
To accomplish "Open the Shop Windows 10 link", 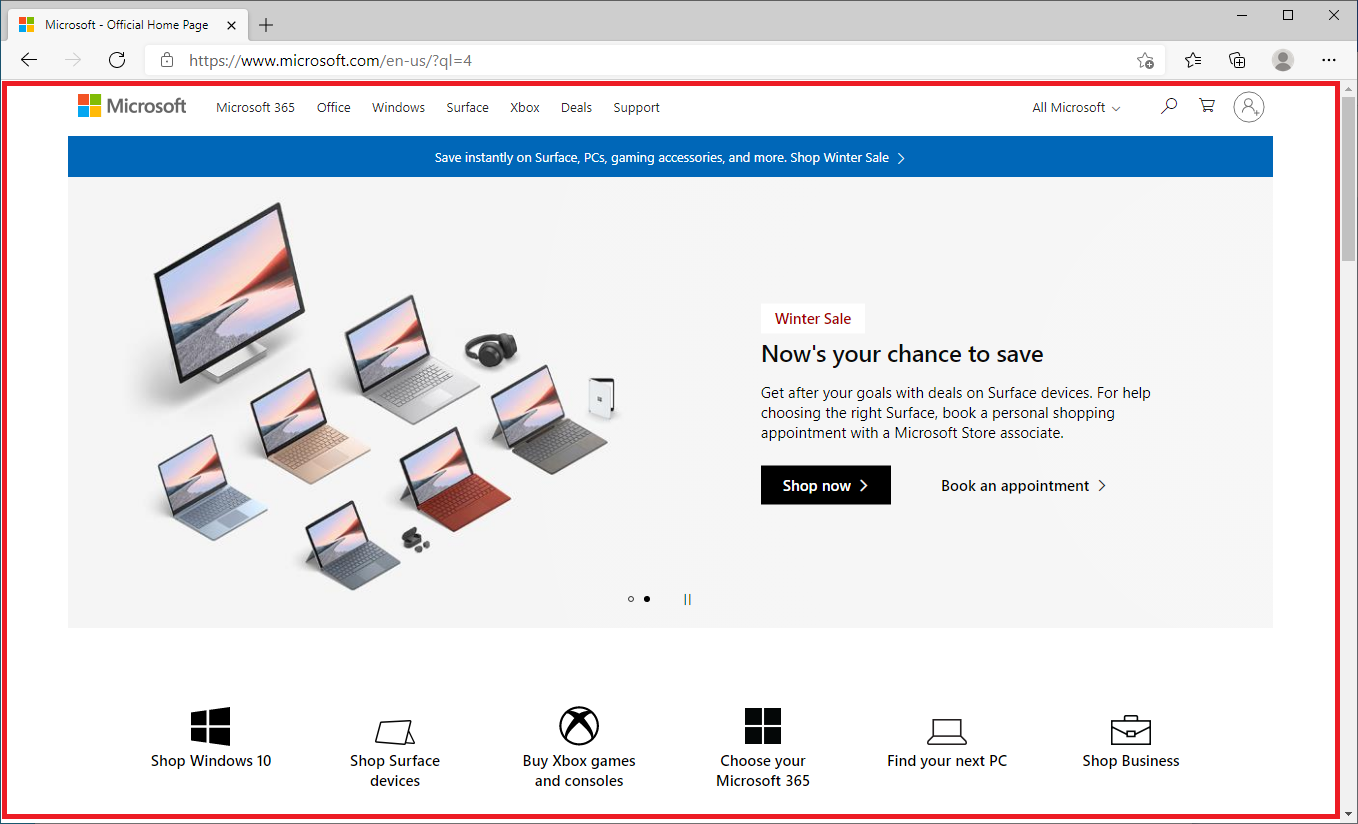I will pyautogui.click(x=211, y=761).
